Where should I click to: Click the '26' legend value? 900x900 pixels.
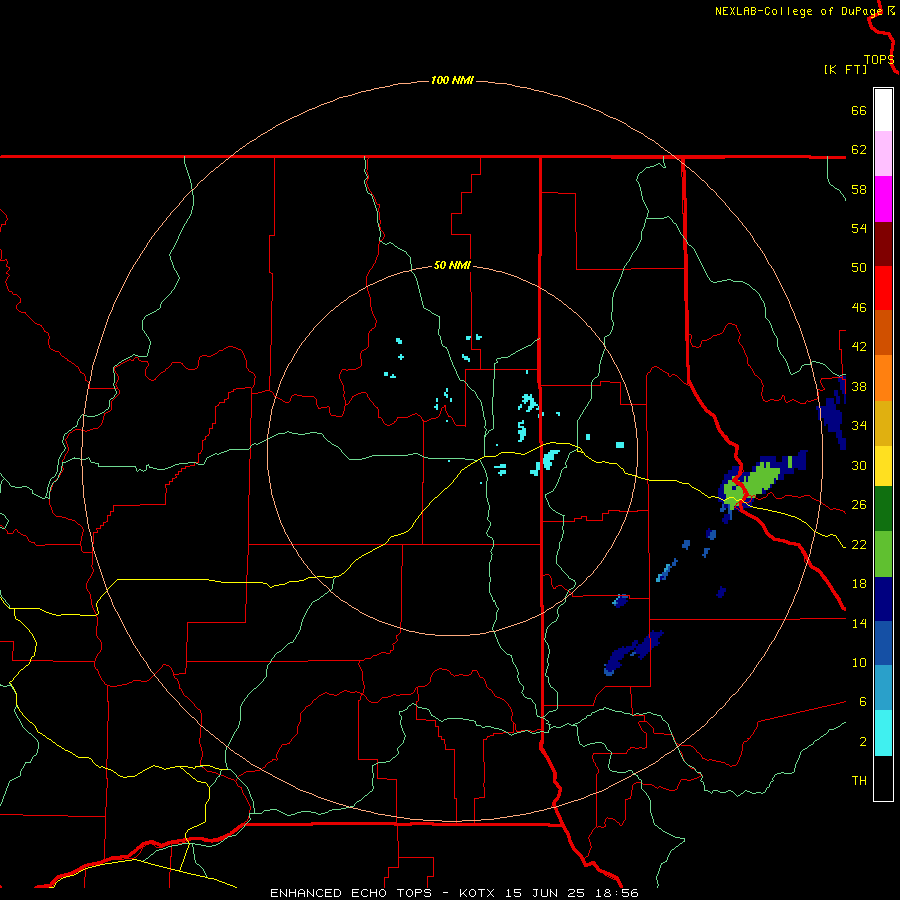[x=859, y=505]
